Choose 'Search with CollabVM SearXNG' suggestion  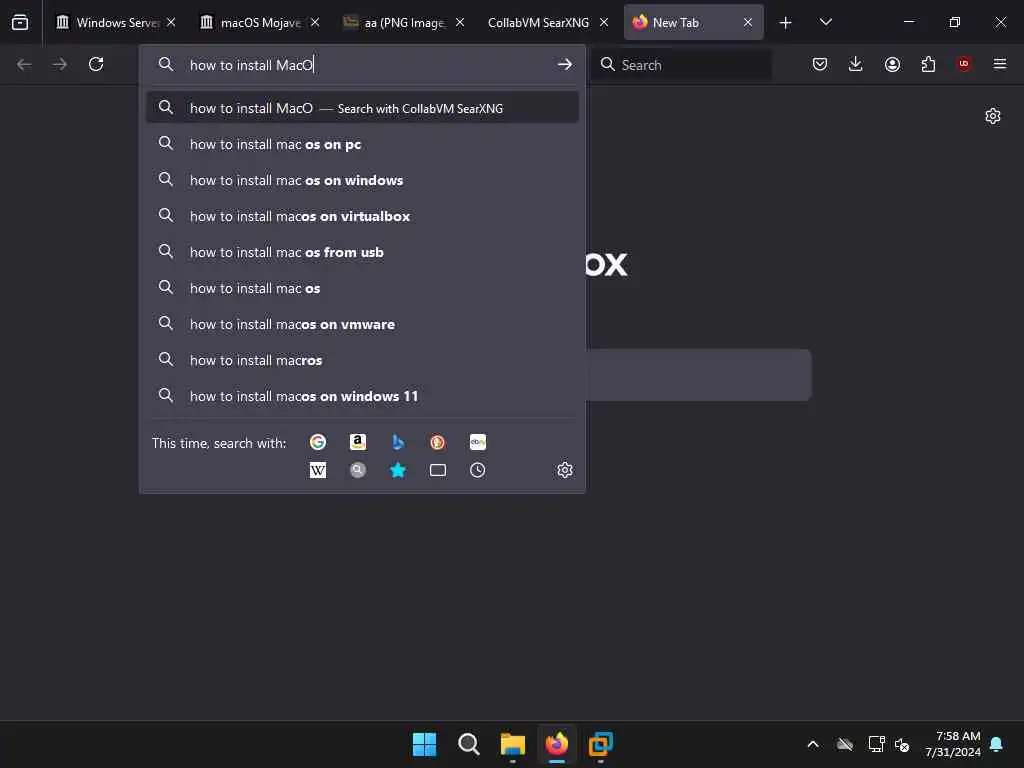(362, 108)
